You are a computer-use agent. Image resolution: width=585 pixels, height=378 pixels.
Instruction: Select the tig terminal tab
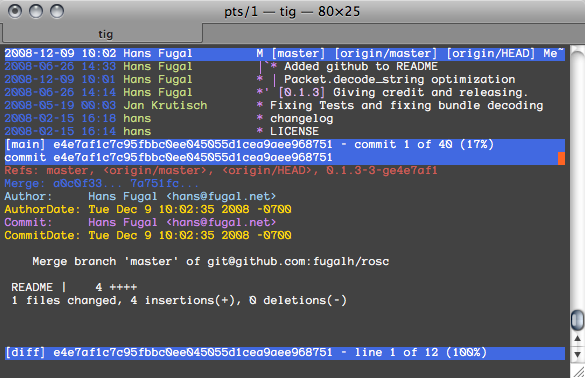coord(103,34)
